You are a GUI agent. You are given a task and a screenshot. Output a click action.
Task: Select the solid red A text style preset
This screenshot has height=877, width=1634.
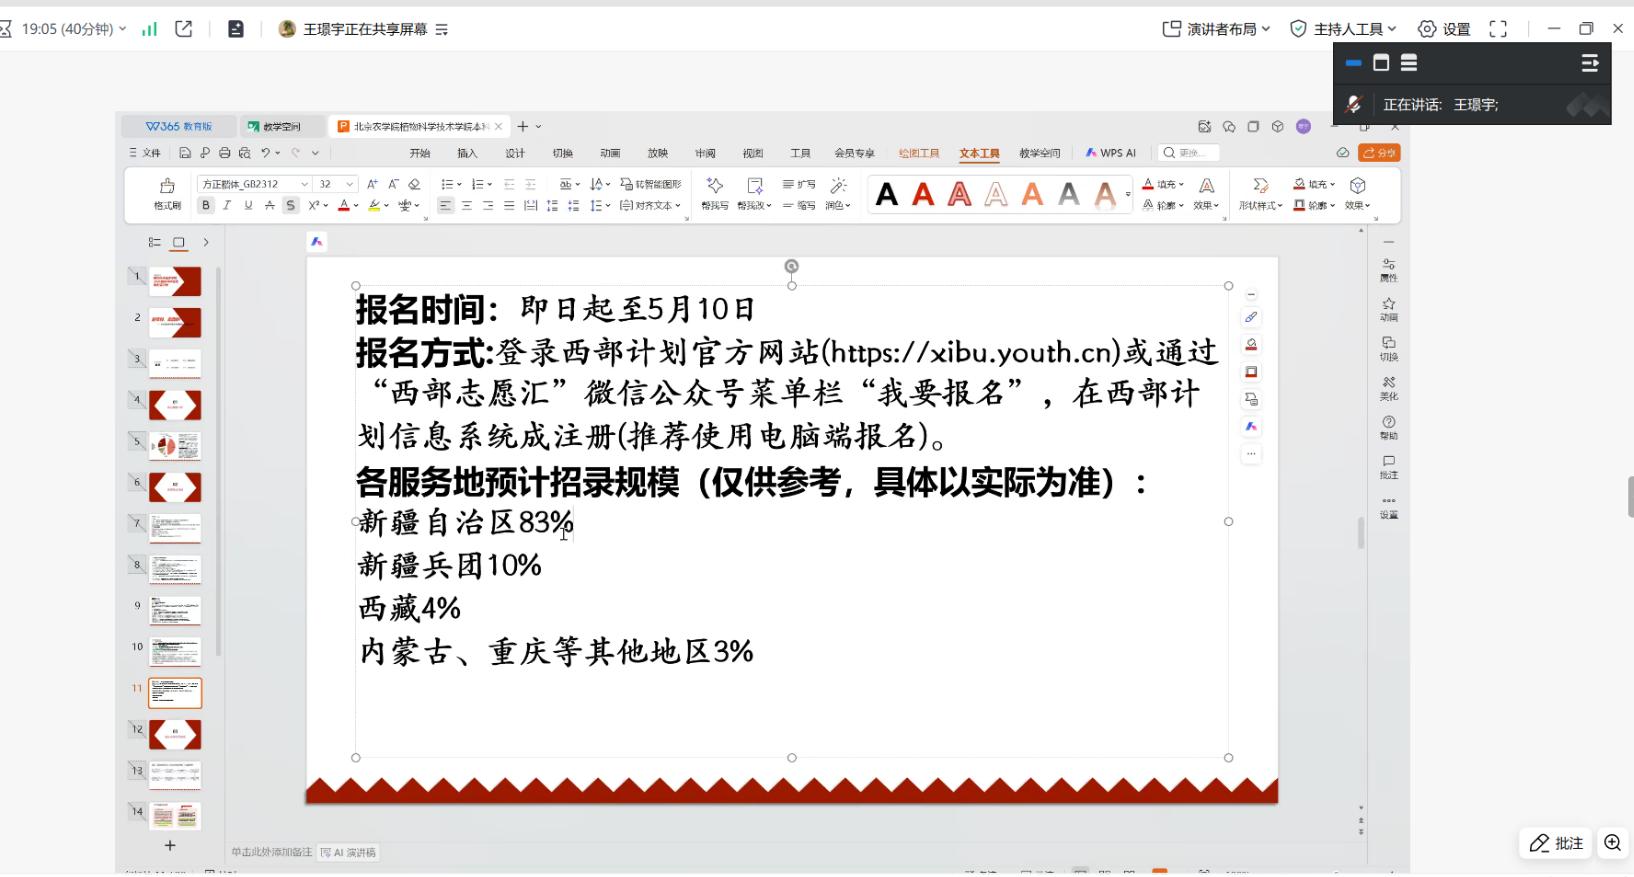[923, 194]
